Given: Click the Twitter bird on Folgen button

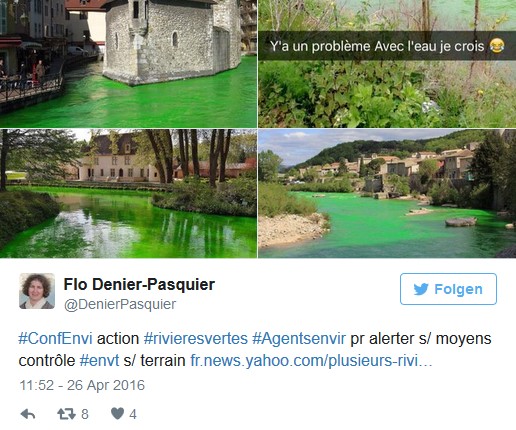Looking at the screenshot, I should click(x=421, y=289).
